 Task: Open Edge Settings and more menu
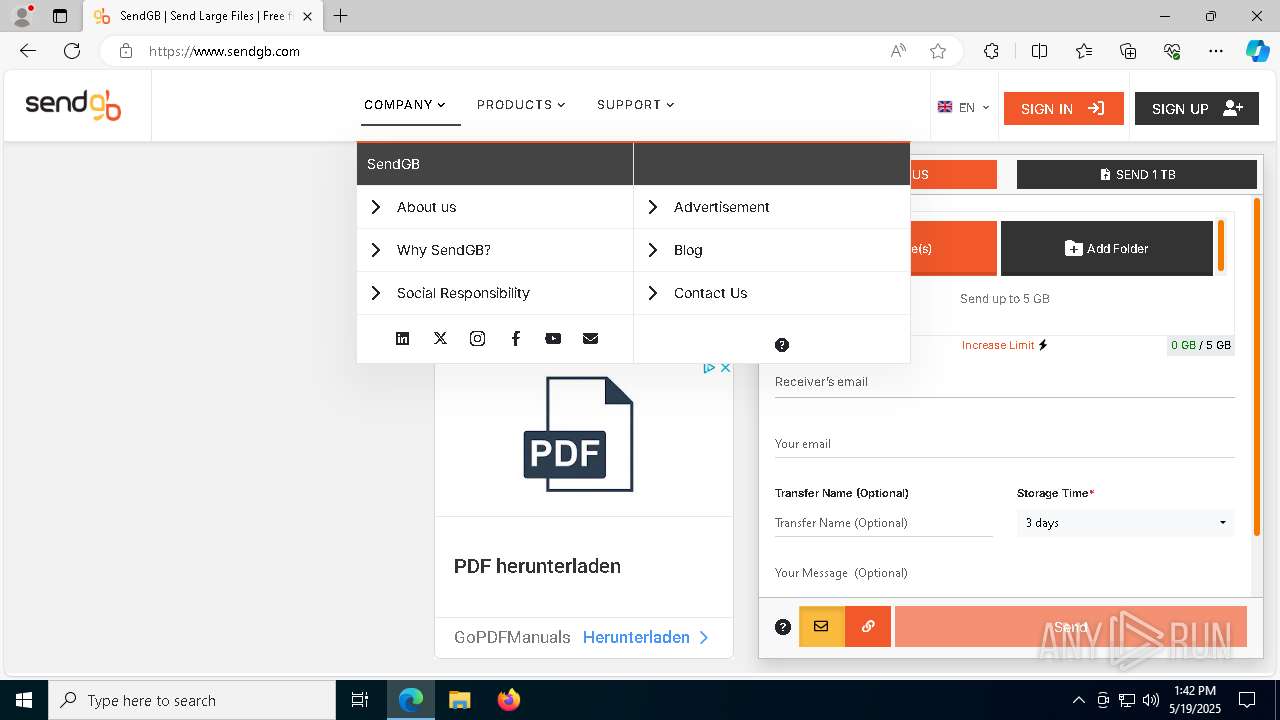pos(1216,51)
